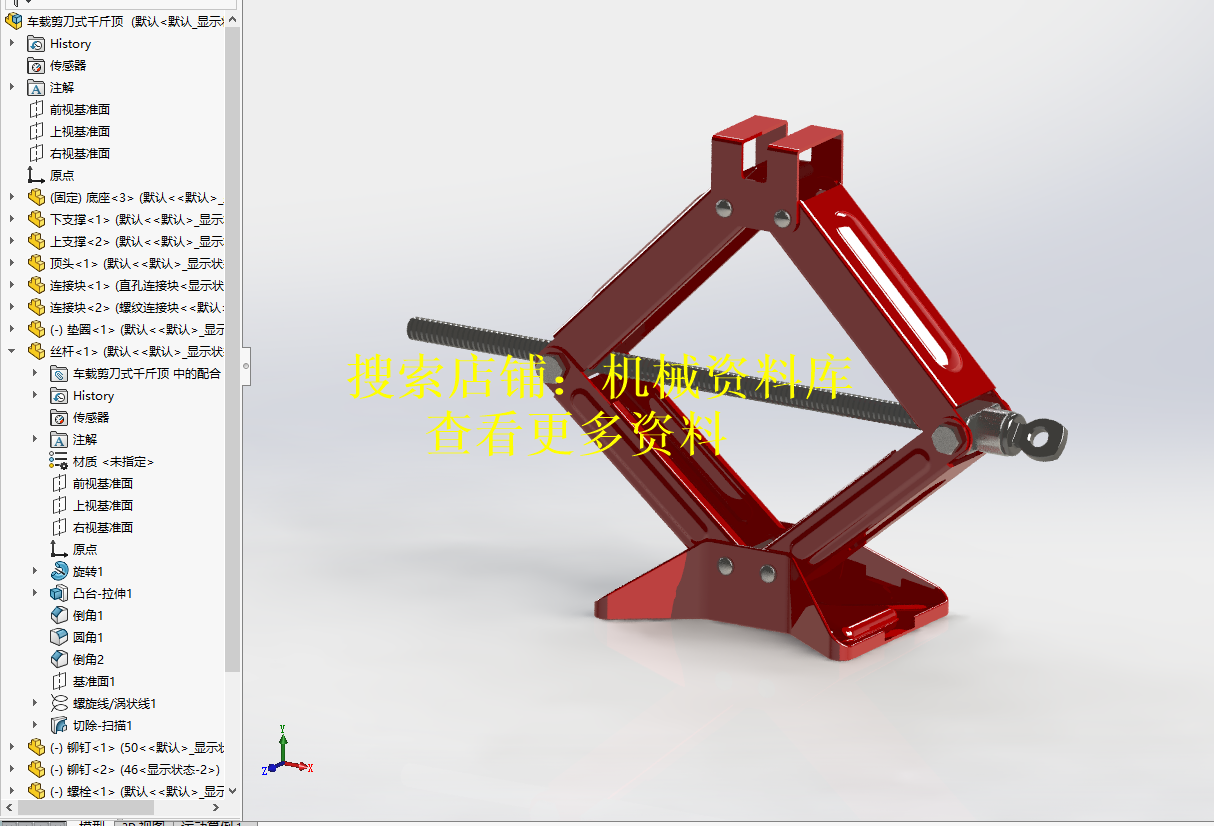Select the 垫圈<1> washer component icon
The image size is (1214, 826).
(x=36, y=329)
